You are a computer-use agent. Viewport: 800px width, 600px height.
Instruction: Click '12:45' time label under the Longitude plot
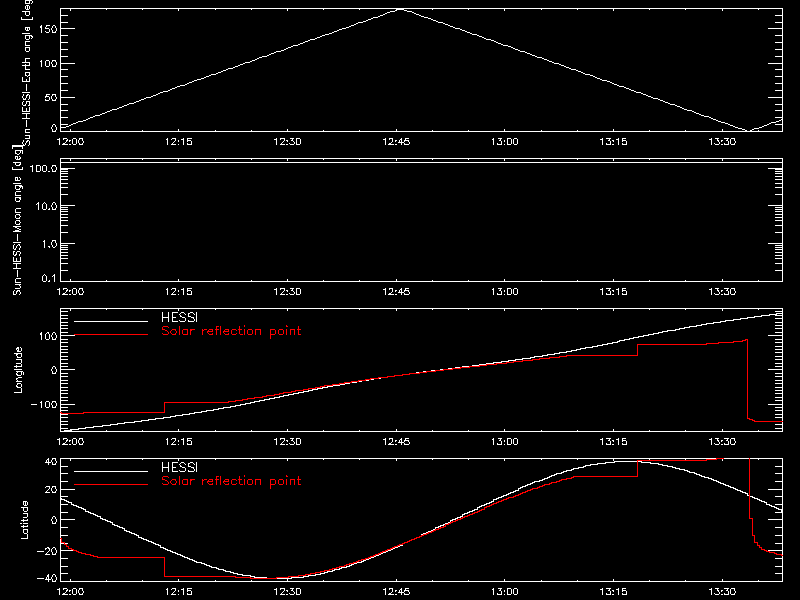(x=396, y=442)
